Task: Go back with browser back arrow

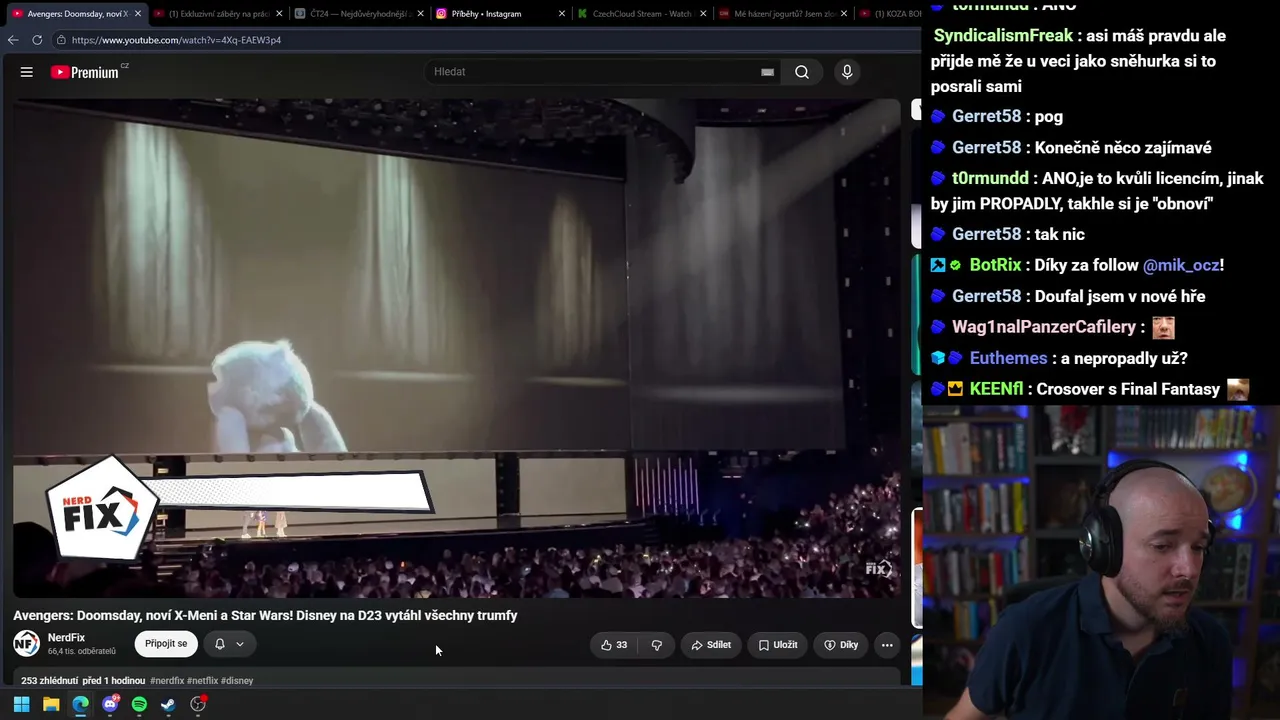Action: (x=13, y=40)
